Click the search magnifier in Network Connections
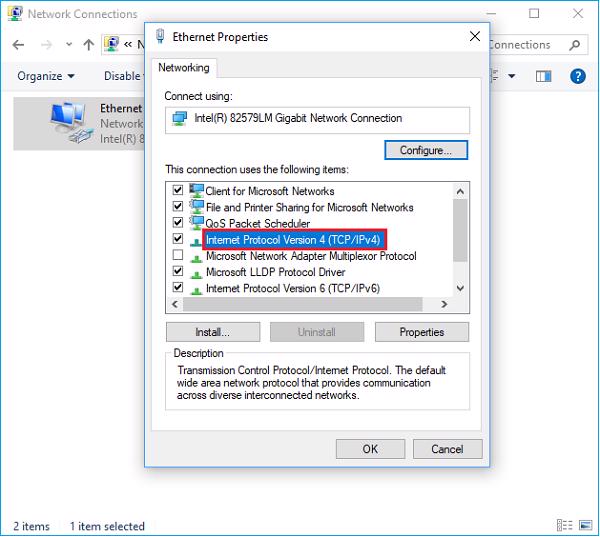The width and height of the screenshot is (600, 537). click(x=574, y=45)
